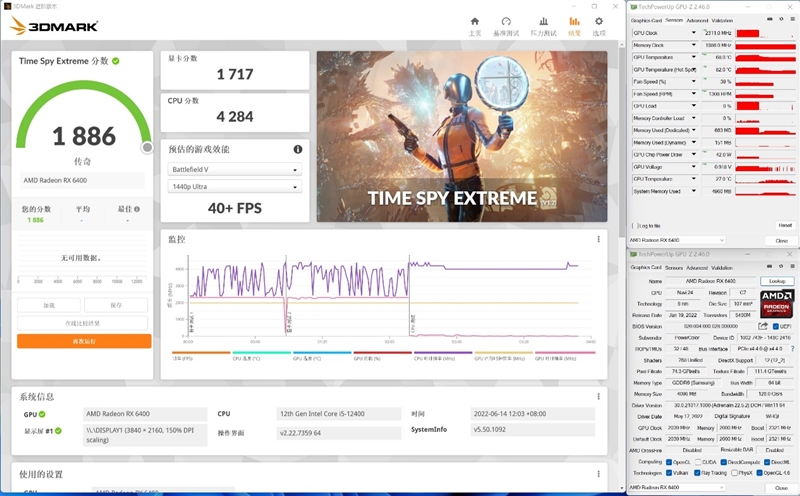
Task: Toggle the DirectML checkbox
Action: (x=767, y=462)
